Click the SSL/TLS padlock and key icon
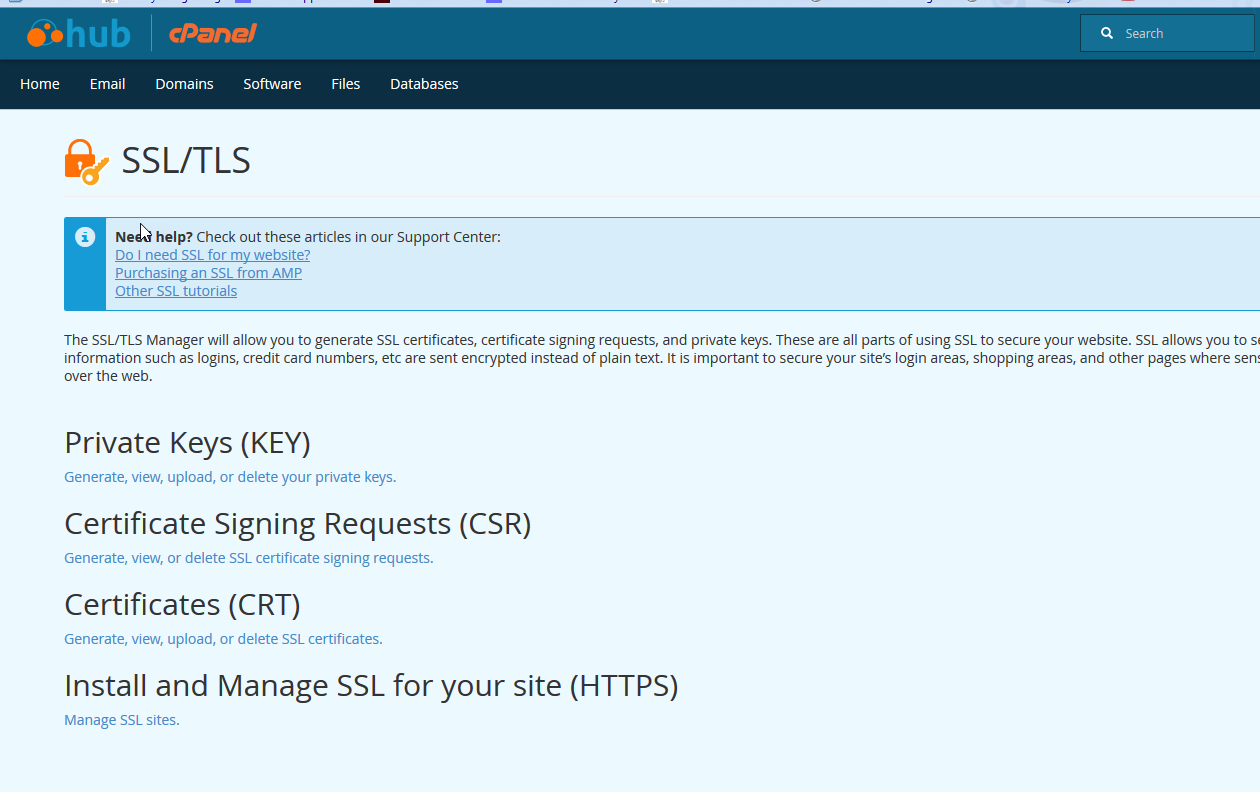Image resolution: width=1260 pixels, height=792 pixels. 86,162
